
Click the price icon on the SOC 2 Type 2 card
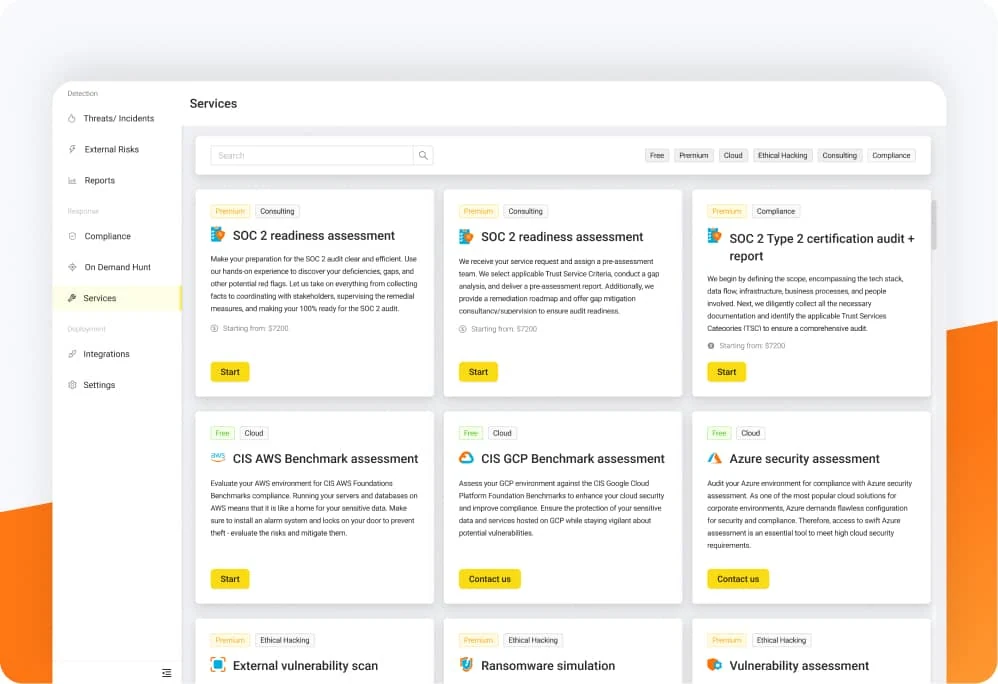pos(711,346)
